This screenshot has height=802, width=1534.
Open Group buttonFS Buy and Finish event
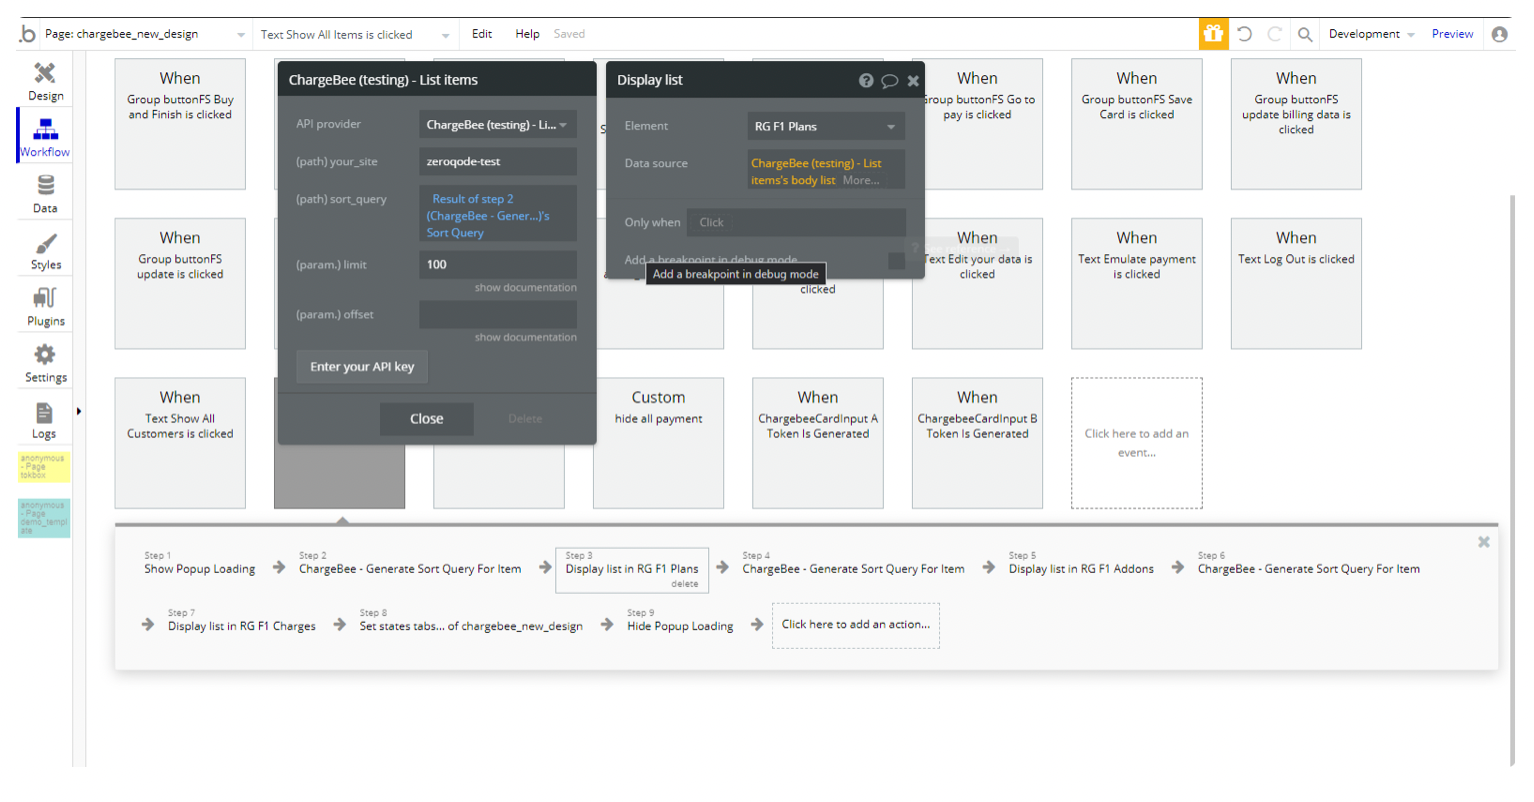pyautogui.click(x=180, y=124)
